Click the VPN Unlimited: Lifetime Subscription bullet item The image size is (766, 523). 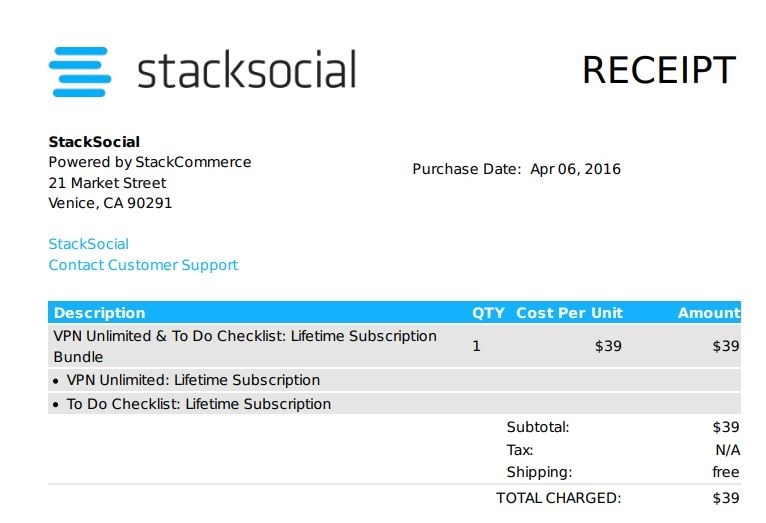point(192,380)
